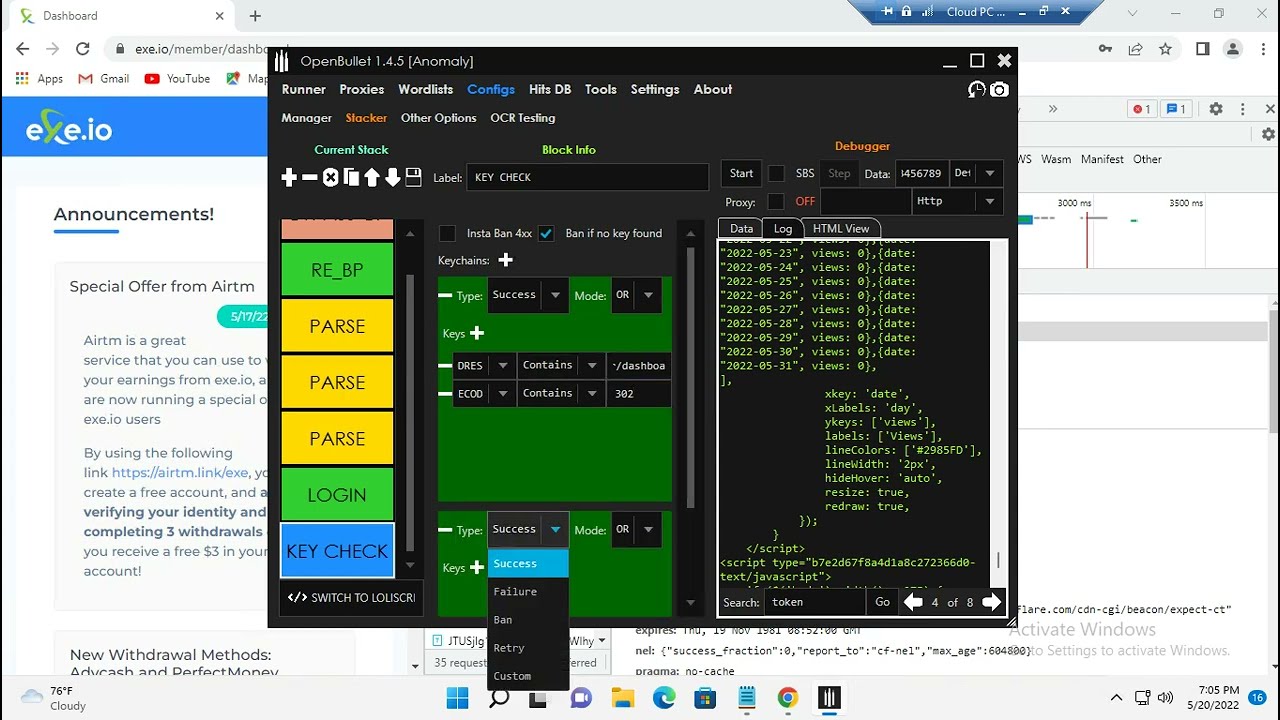
Task: Go to previous search result arrow
Action: [913, 602]
